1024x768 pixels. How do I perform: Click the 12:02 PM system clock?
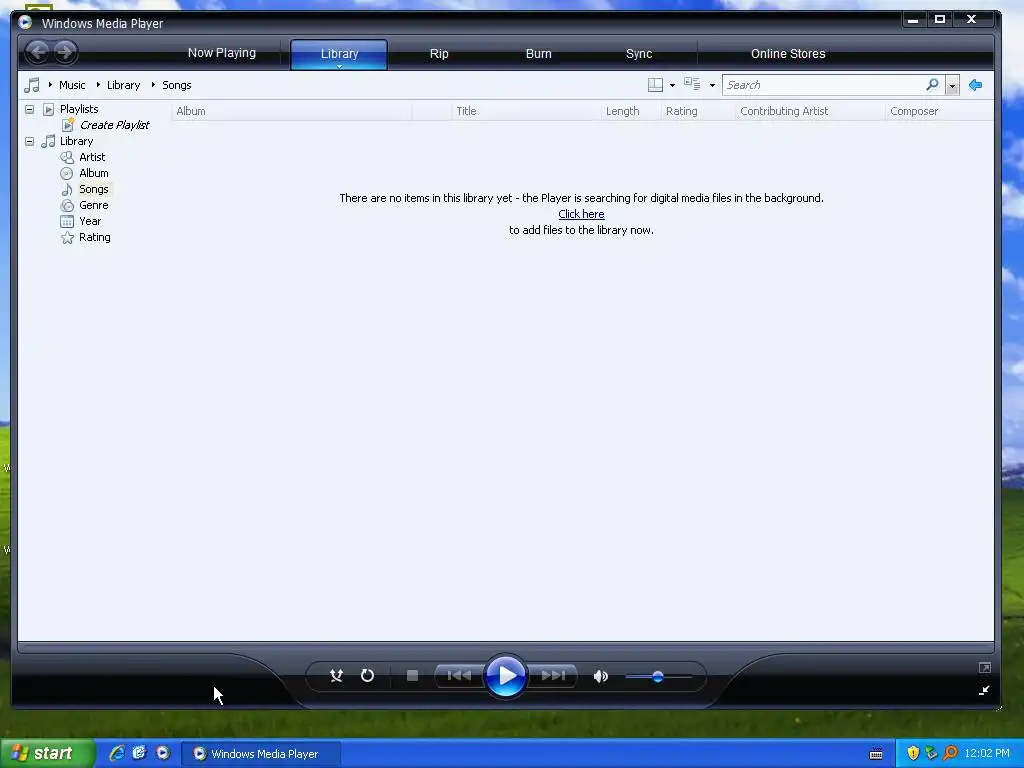[987, 754]
